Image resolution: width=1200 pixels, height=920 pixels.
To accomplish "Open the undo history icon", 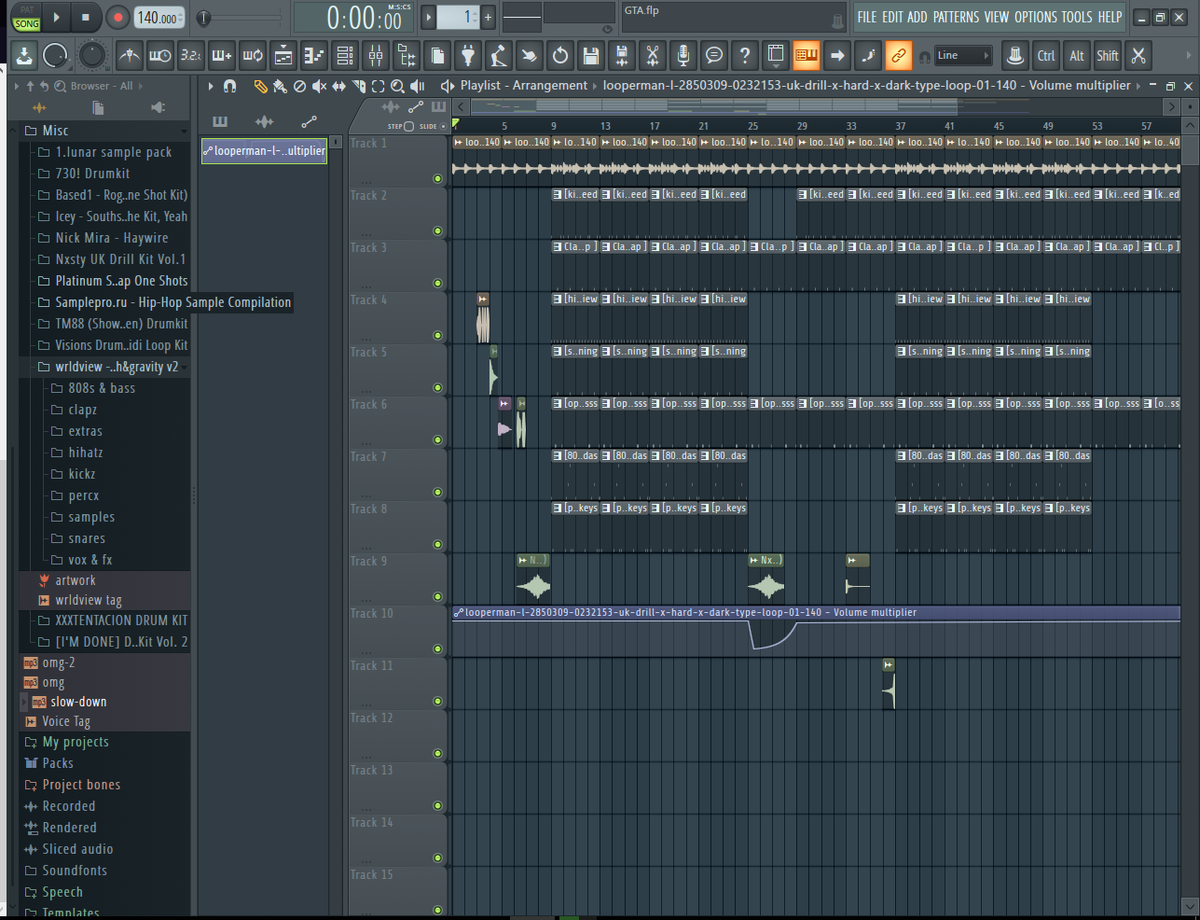I will pos(560,55).
